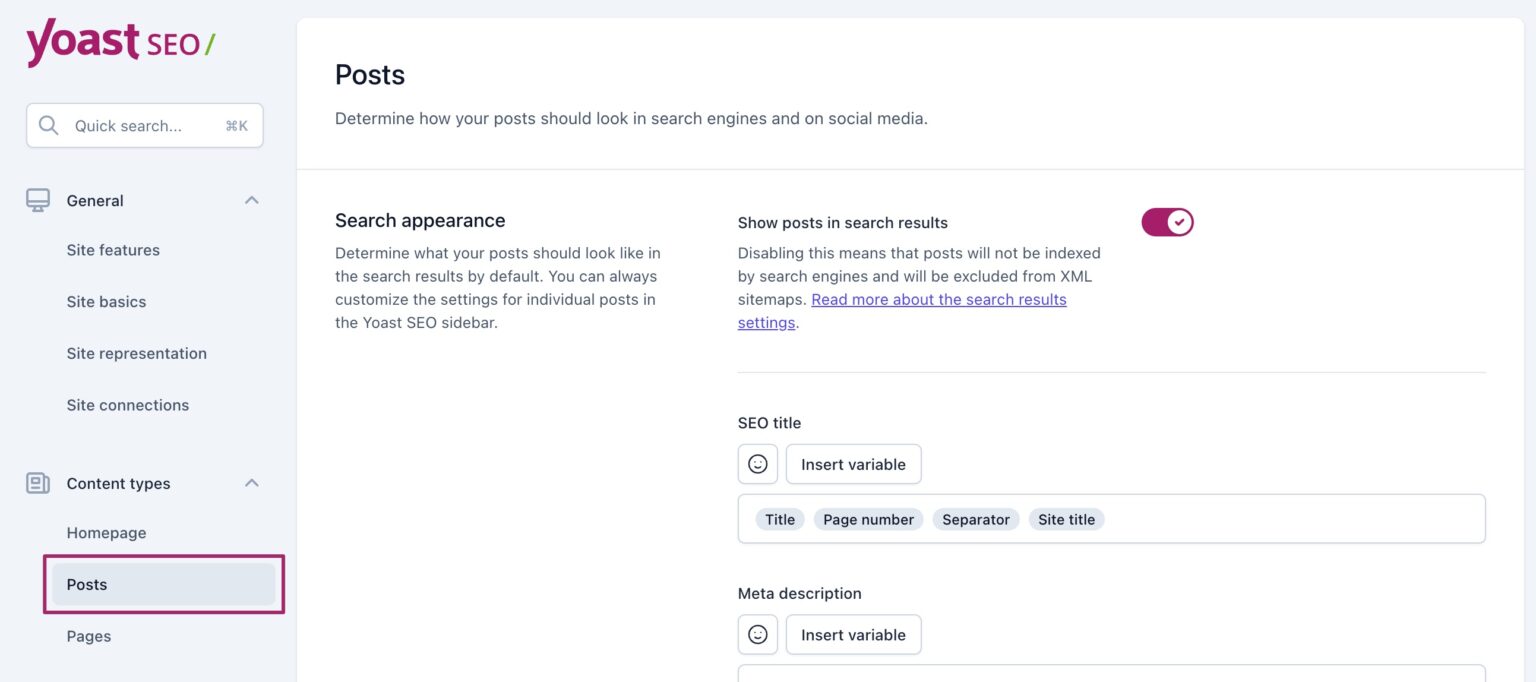The width and height of the screenshot is (1536, 682).
Task: Collapse the Content types section
Action: pyautogui.click(x=253, y=481)
